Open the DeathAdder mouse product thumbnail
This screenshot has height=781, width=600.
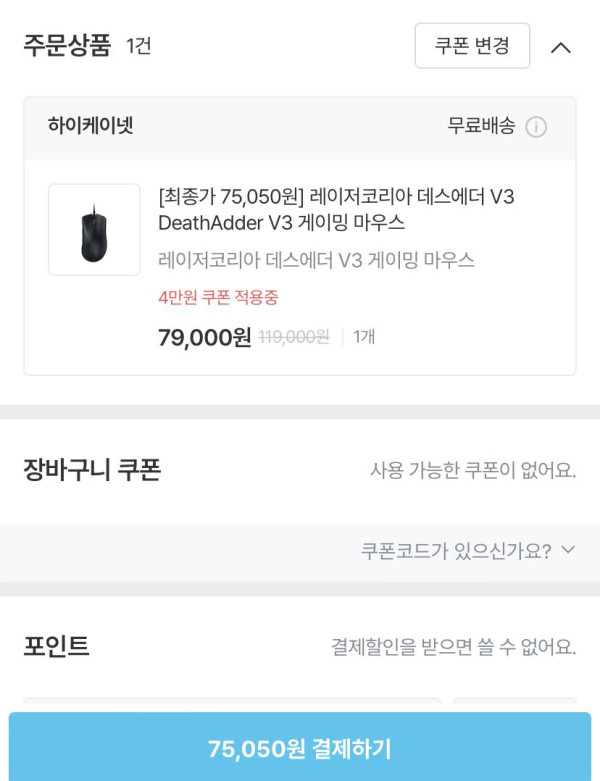(94, 229)
